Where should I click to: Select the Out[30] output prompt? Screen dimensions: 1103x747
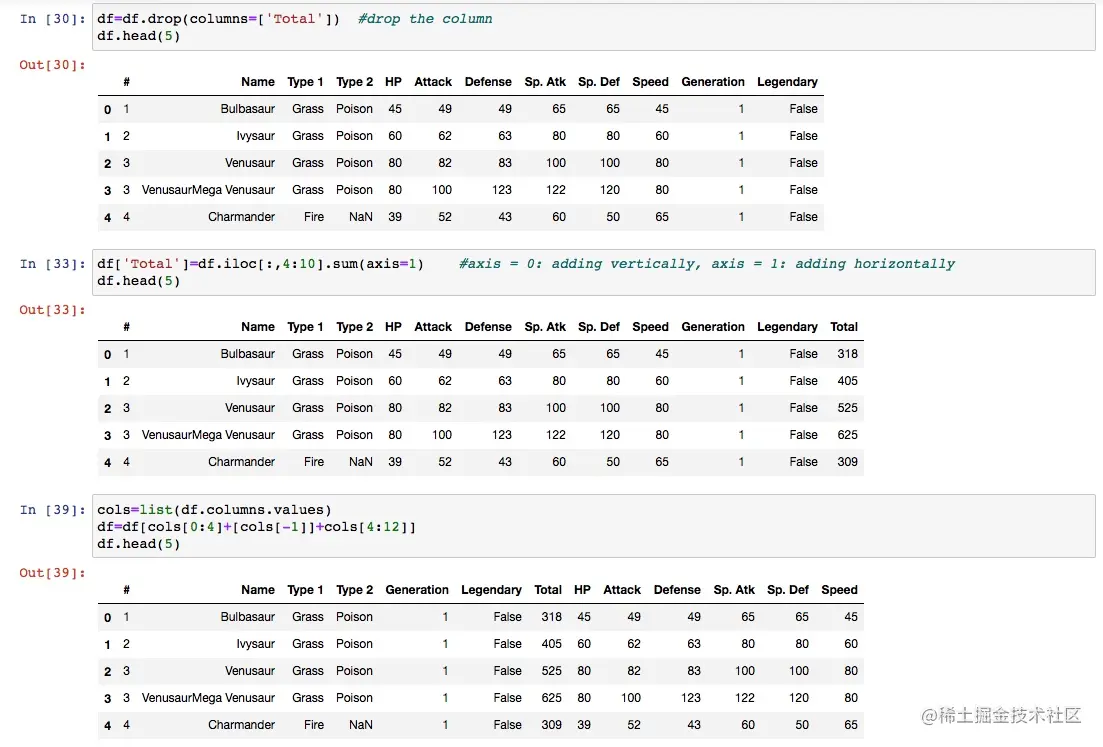tap(52, 65)
